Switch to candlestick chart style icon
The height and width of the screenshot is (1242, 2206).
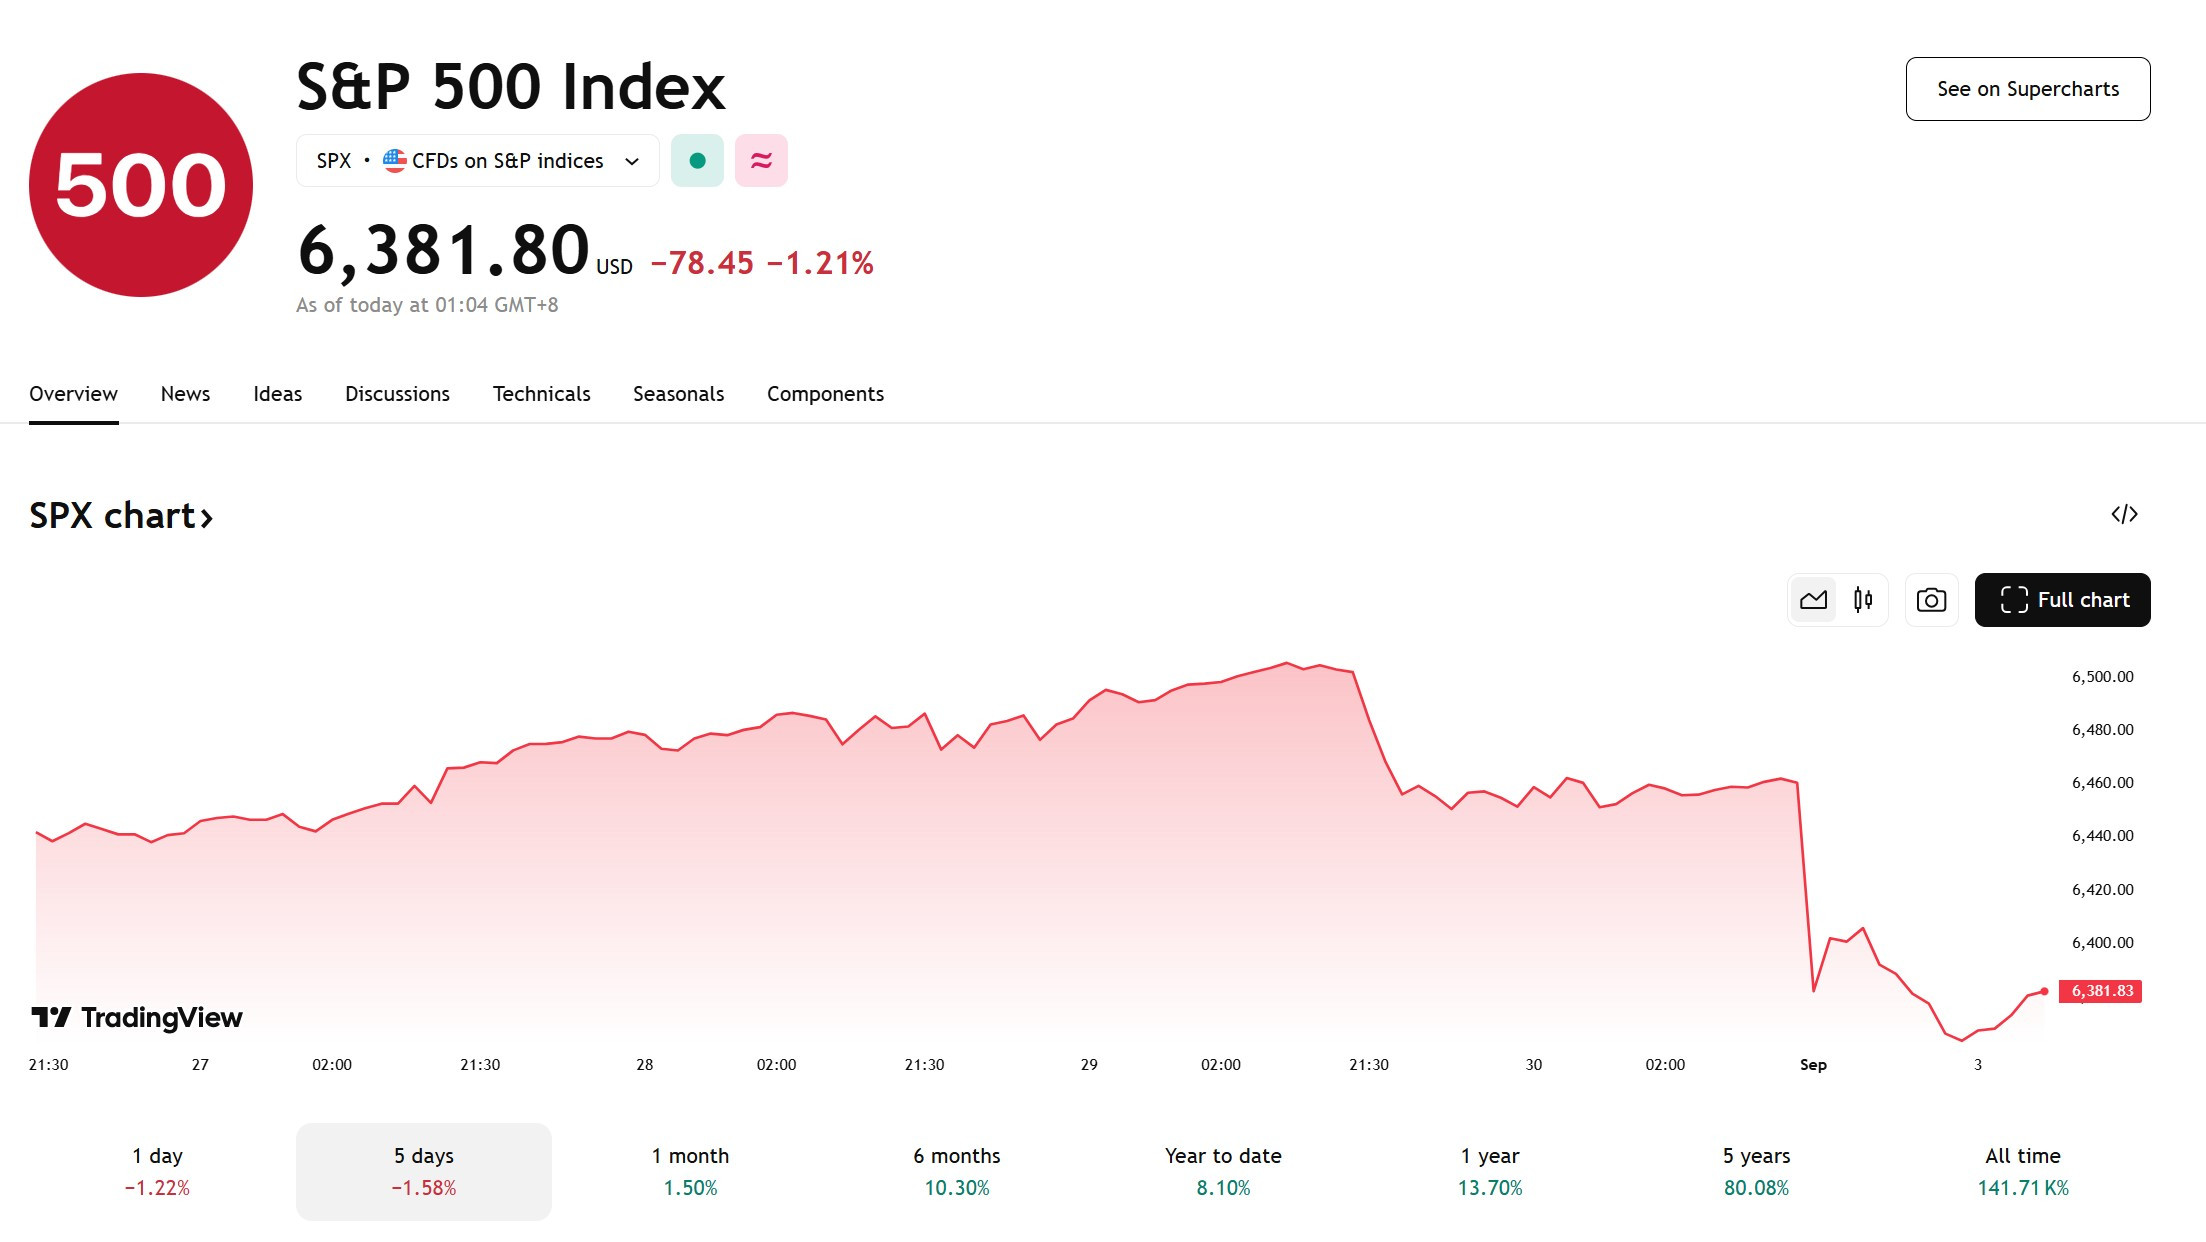pyautogui.click(x=1863, y=600)
